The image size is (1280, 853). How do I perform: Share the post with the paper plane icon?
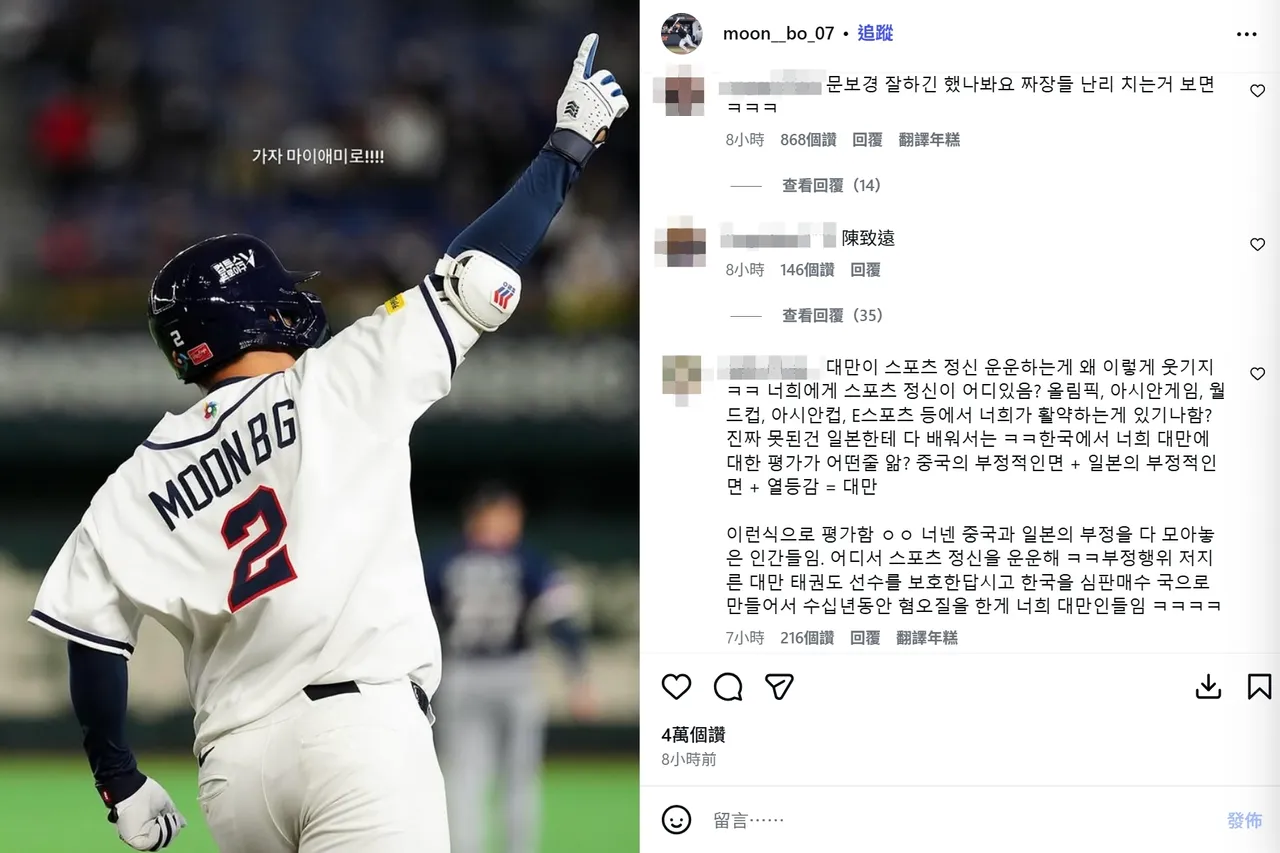tap(779, 687)
